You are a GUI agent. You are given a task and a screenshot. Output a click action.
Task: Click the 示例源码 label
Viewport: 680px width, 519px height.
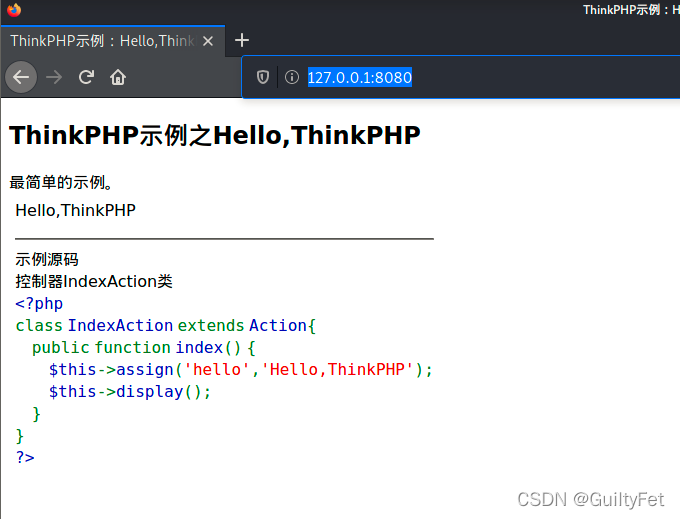click(47, 260)
